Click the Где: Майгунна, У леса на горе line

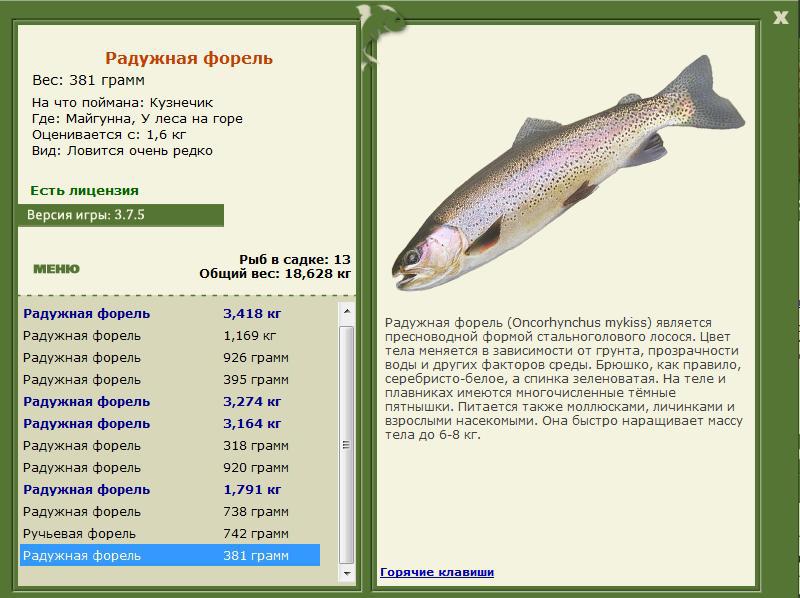tap(137, 119)
